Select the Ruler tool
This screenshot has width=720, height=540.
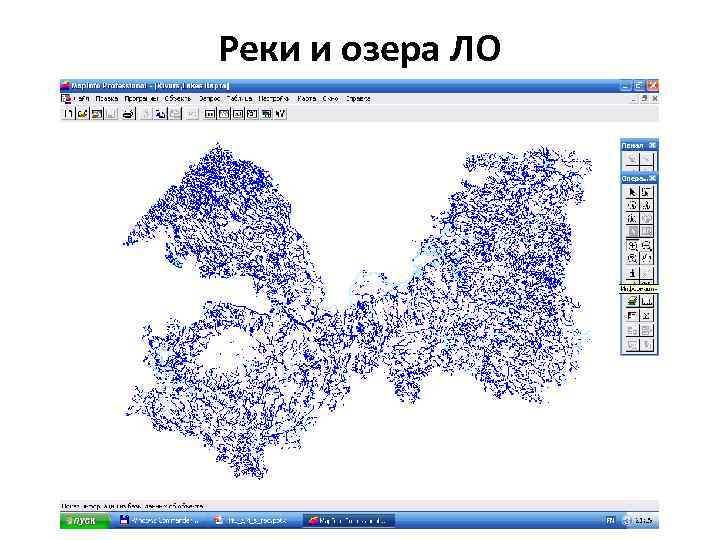coord(646,302)
